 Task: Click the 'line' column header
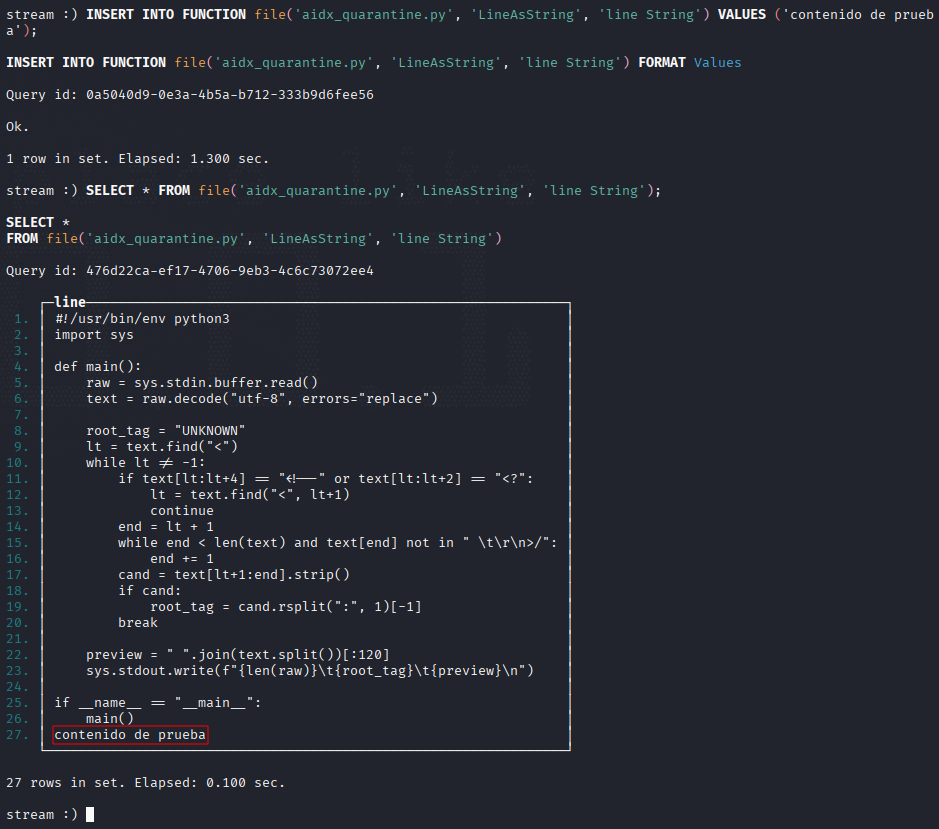[x=69, y=302]
